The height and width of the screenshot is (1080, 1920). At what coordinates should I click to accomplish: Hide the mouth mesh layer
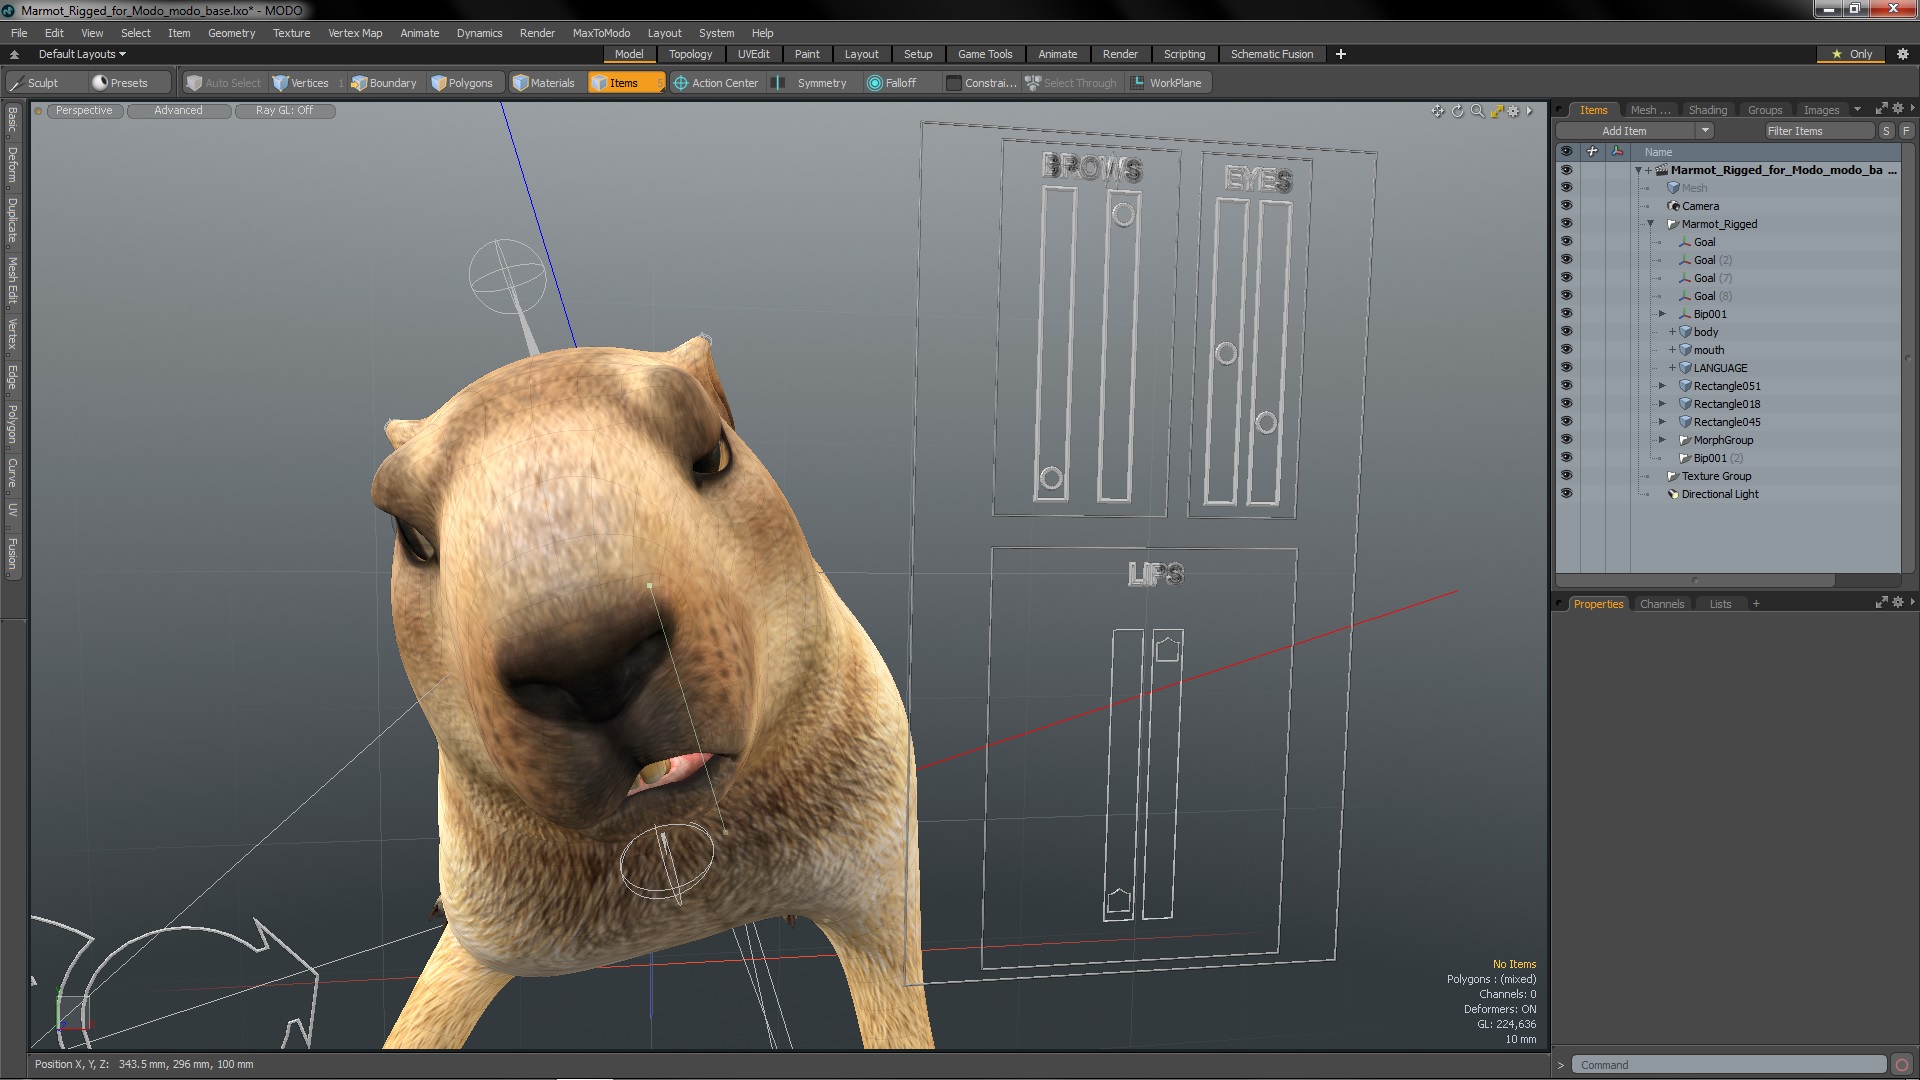click(x=1566, y=350)
